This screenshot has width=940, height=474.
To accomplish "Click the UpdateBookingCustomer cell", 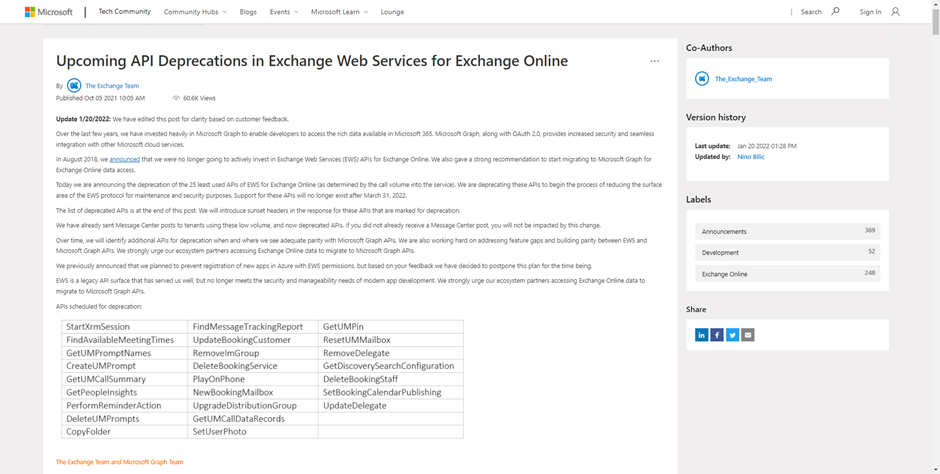I will 253,340.
